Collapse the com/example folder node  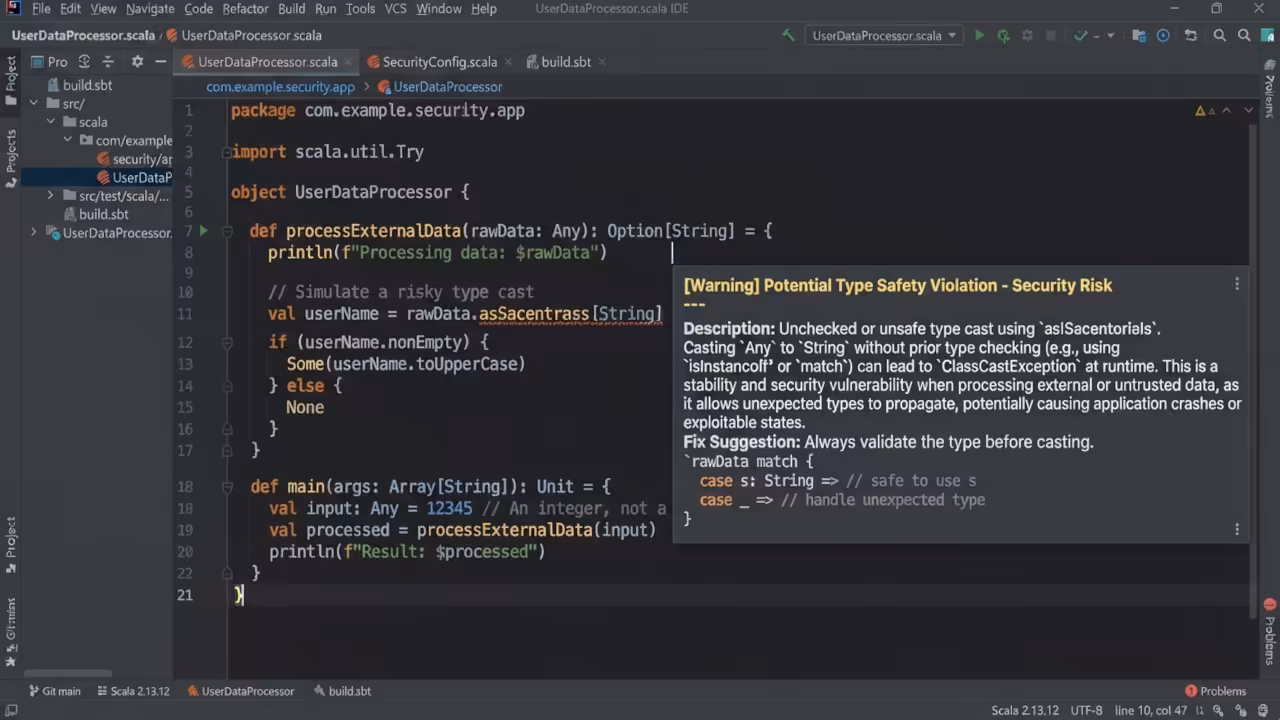[x=68, y=140]
